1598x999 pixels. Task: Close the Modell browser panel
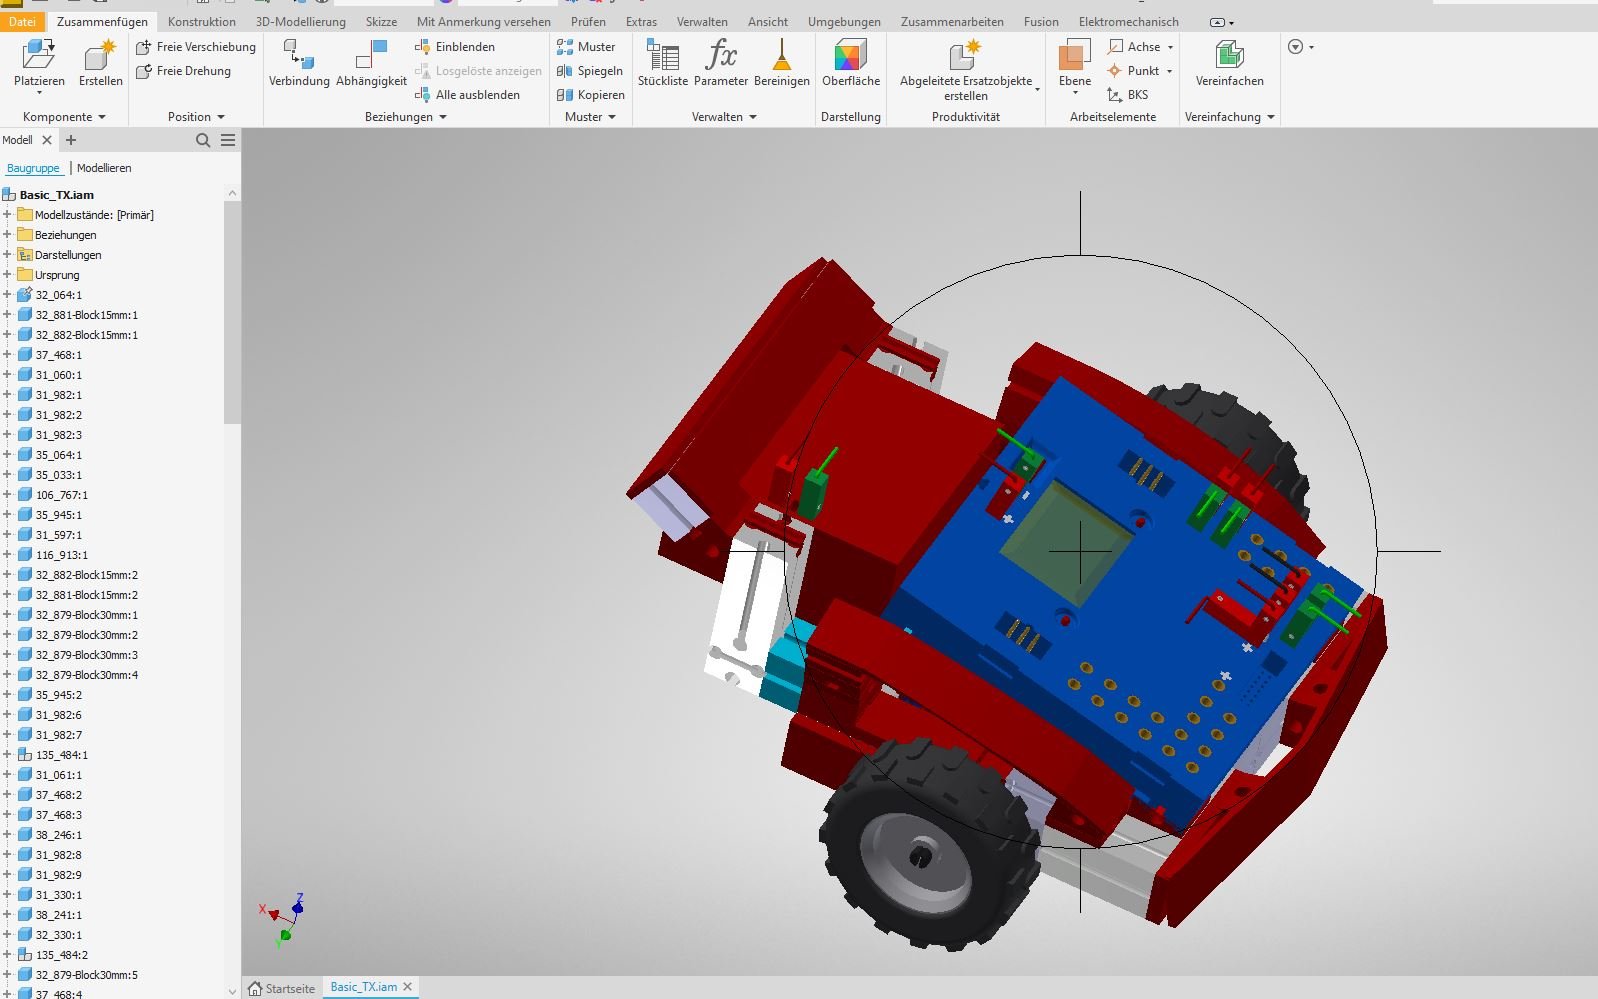click(47, 140)
